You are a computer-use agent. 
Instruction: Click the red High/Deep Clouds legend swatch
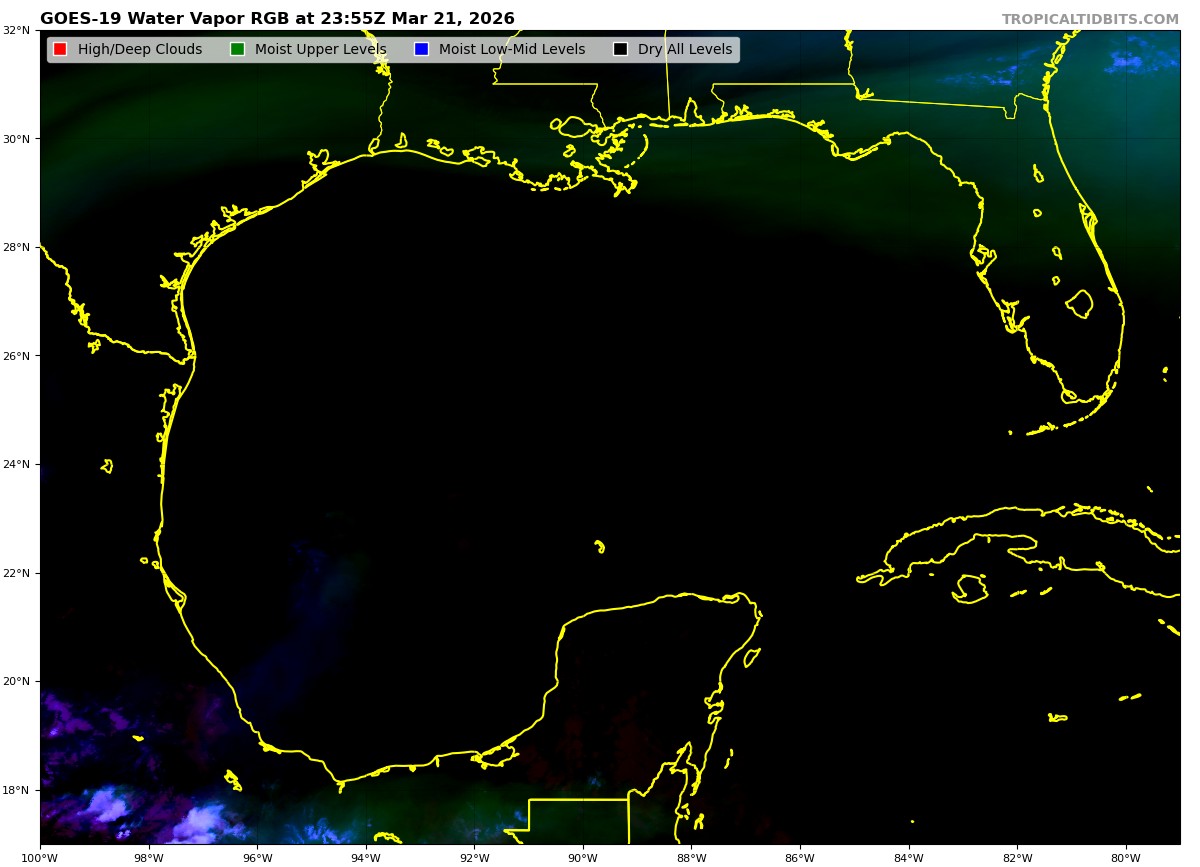click(x=60, y=50)
